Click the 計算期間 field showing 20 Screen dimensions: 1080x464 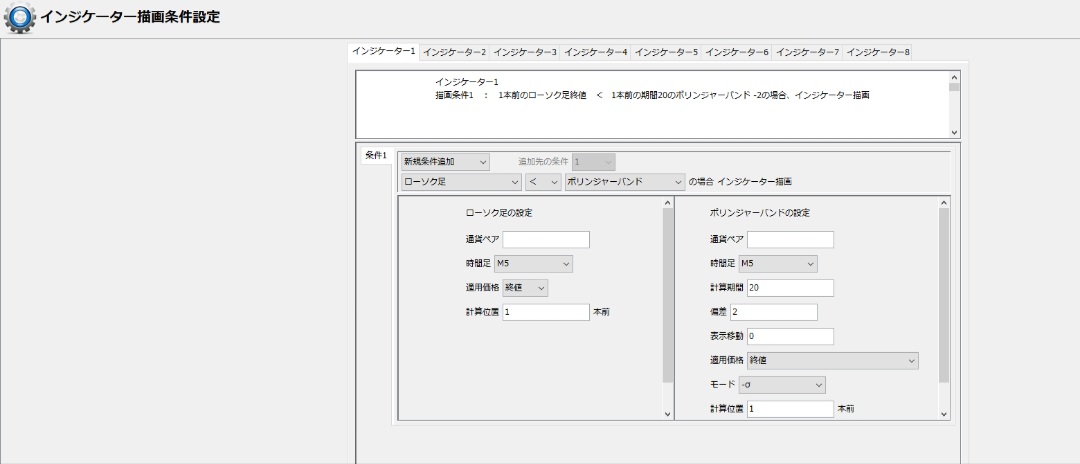(790, 288)
